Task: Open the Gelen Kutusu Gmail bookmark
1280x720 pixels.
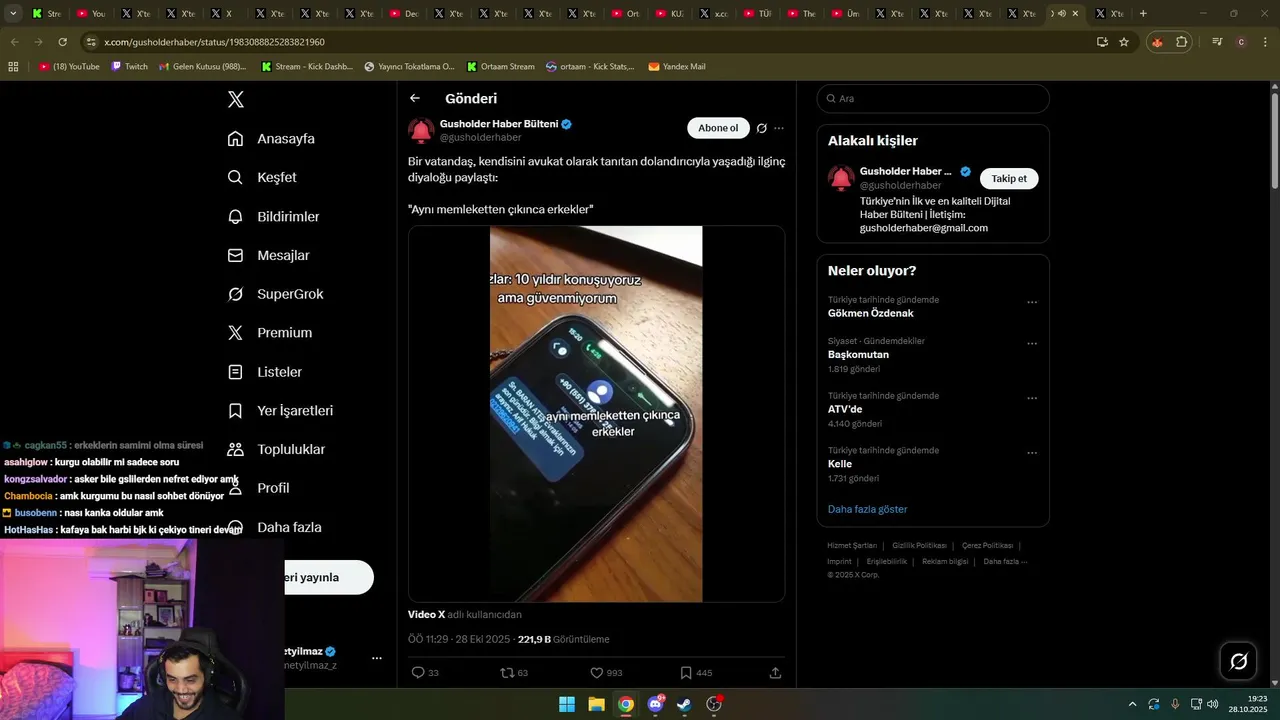Action: point(201,66)
